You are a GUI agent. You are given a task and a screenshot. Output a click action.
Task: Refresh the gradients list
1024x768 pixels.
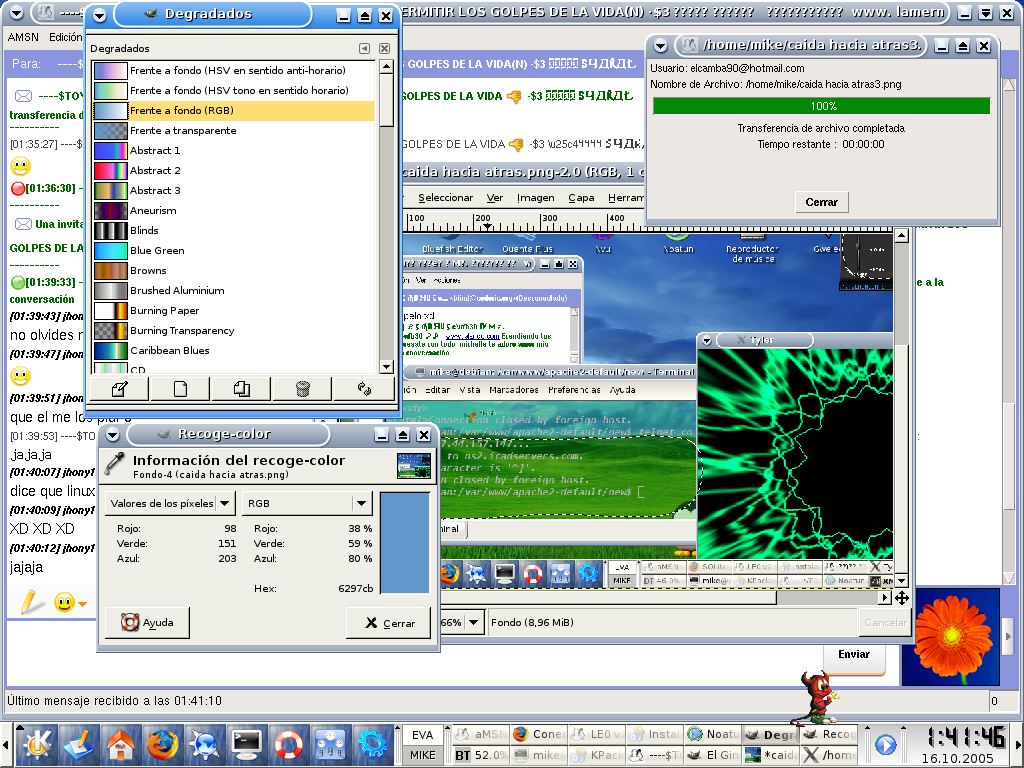pos(364,389)
